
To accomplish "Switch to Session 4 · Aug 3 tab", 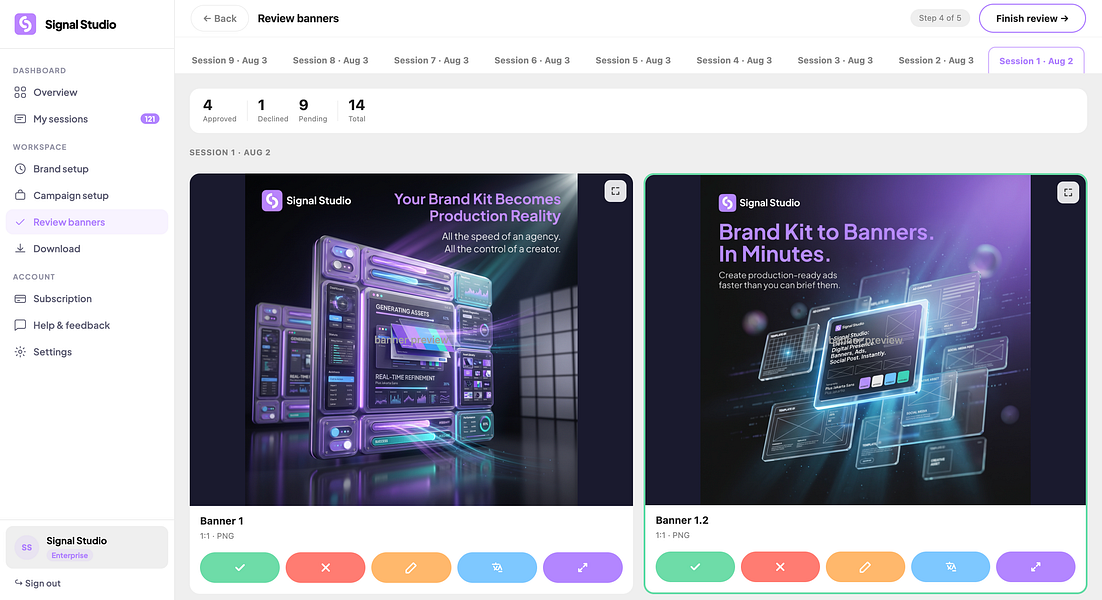I will coord(734,60).
